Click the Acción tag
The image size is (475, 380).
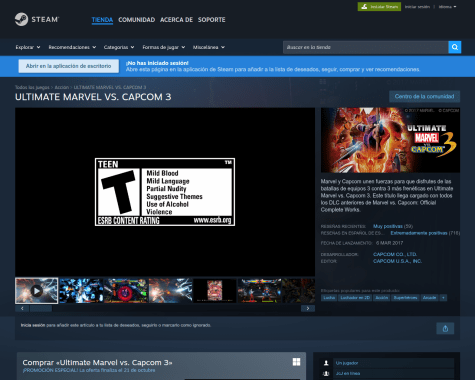coord(382,298)
